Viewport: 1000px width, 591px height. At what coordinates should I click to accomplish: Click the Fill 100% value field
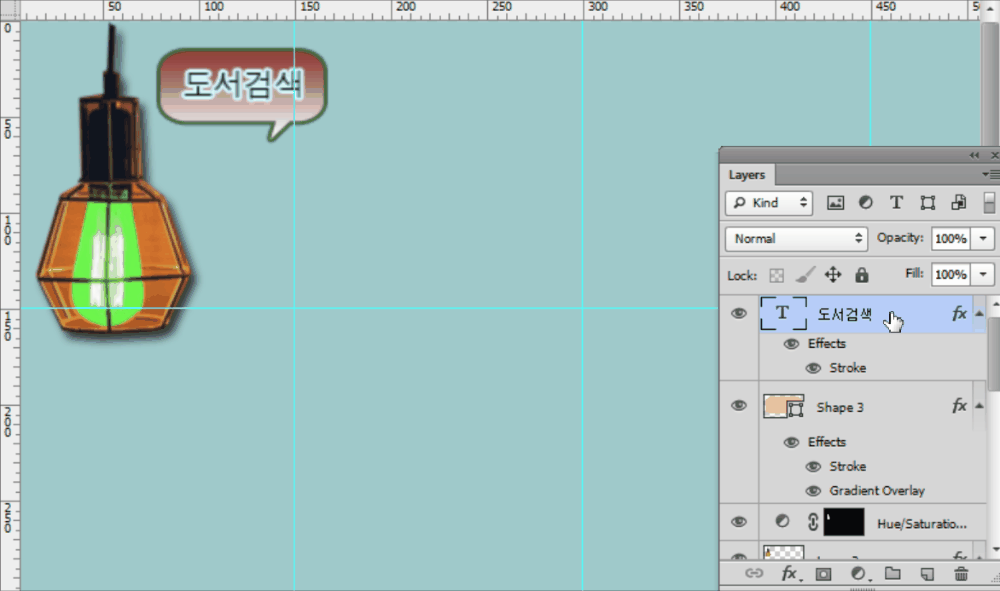[950, 274]
